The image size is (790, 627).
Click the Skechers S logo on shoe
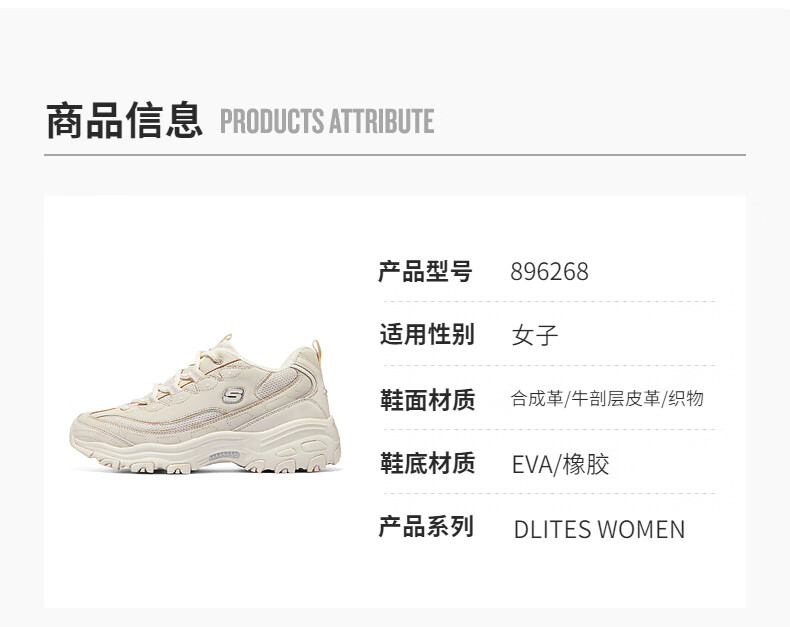[233, 395]
